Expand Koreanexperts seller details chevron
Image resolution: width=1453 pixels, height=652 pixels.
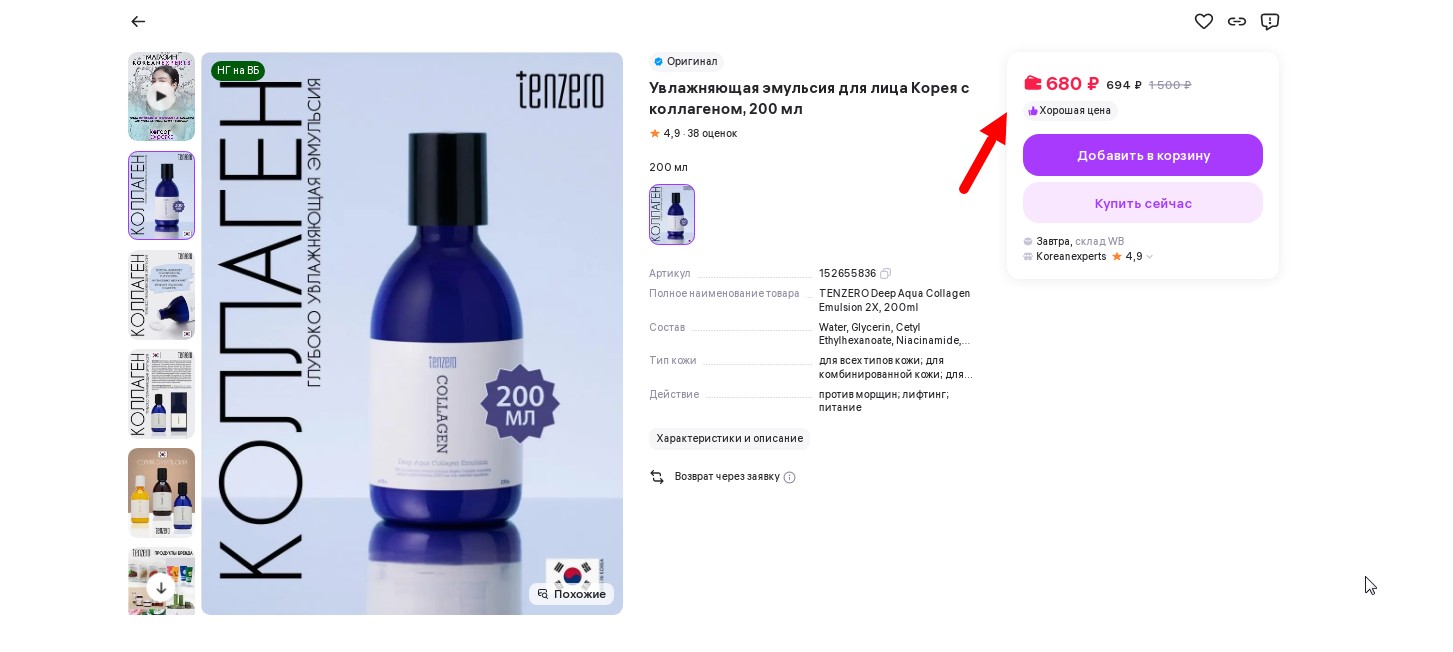tap(1149, 257)
